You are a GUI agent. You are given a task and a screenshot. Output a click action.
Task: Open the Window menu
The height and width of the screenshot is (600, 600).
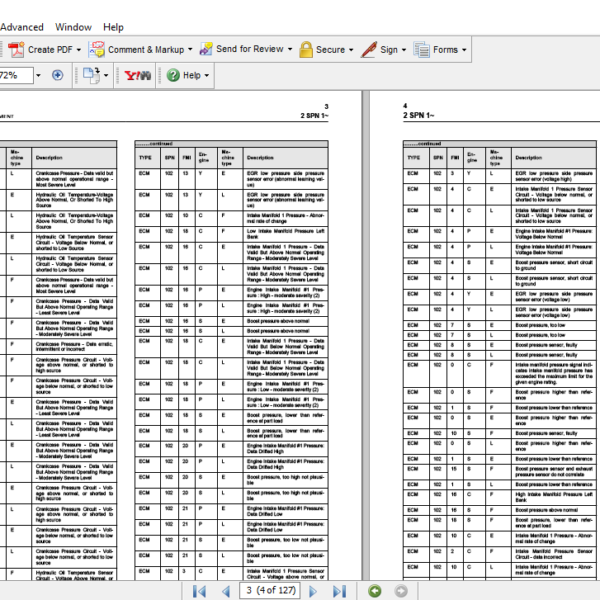73,27
